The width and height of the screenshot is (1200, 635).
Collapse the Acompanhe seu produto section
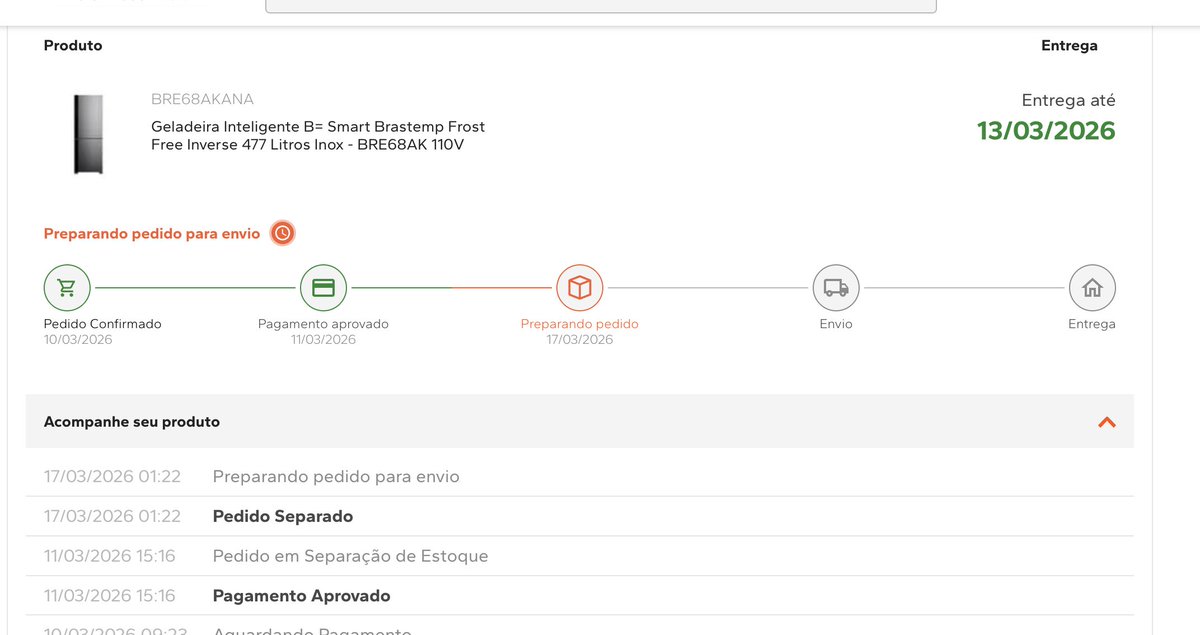click(x=1107, y=422)
